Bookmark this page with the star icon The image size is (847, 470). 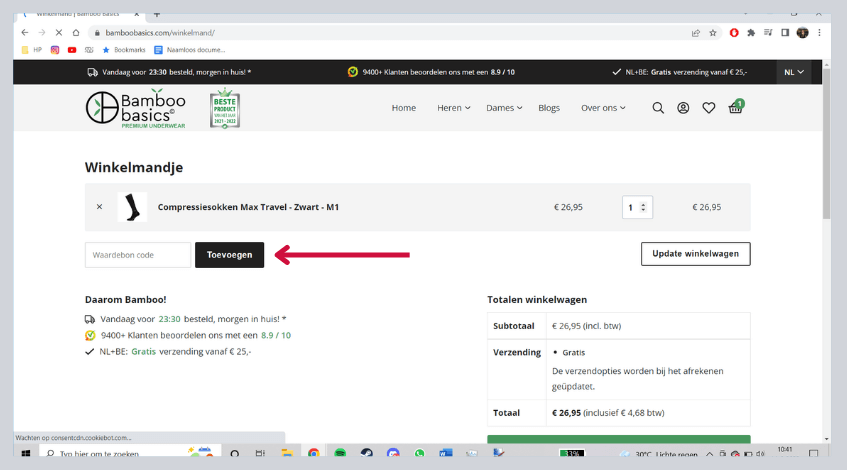[x=713, y=32]
